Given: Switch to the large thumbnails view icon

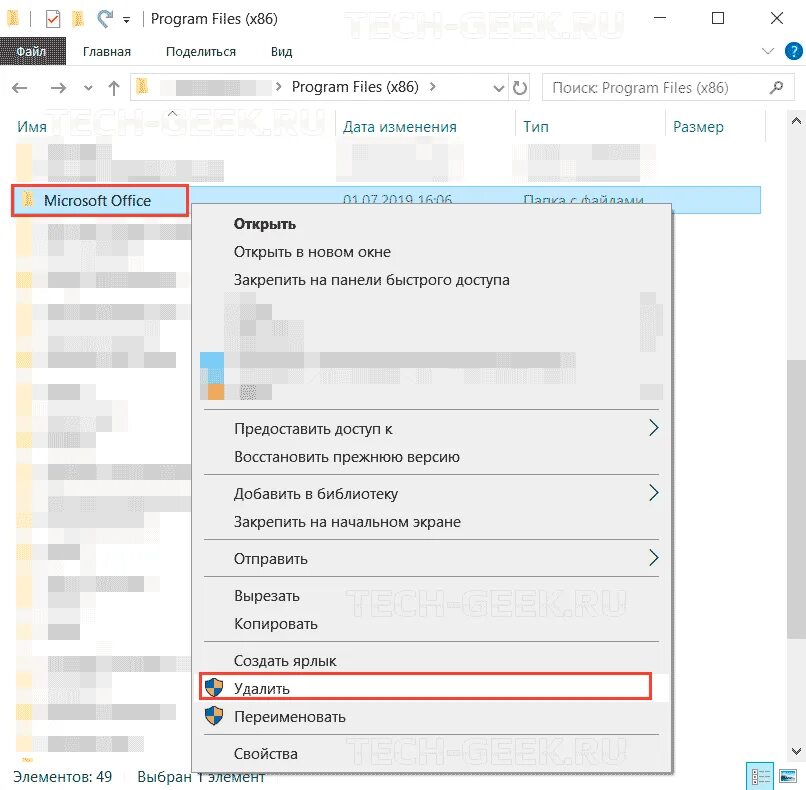Looking at the screenshot, I should click(x=787, y=777).
